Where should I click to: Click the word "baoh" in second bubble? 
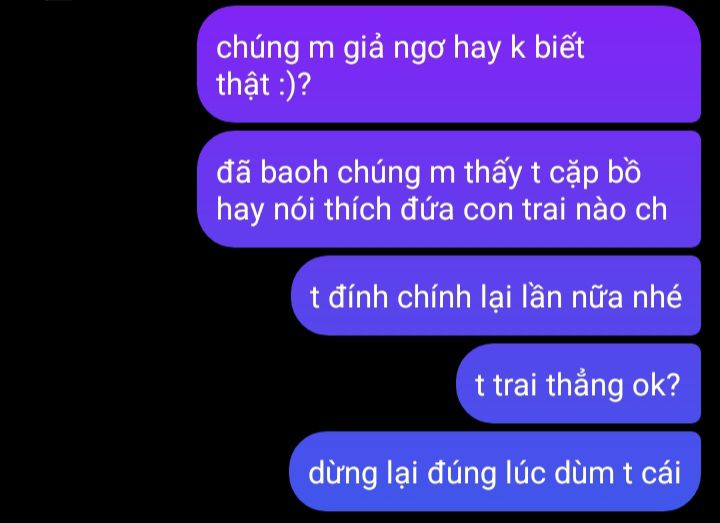click(x=294, y=172)
